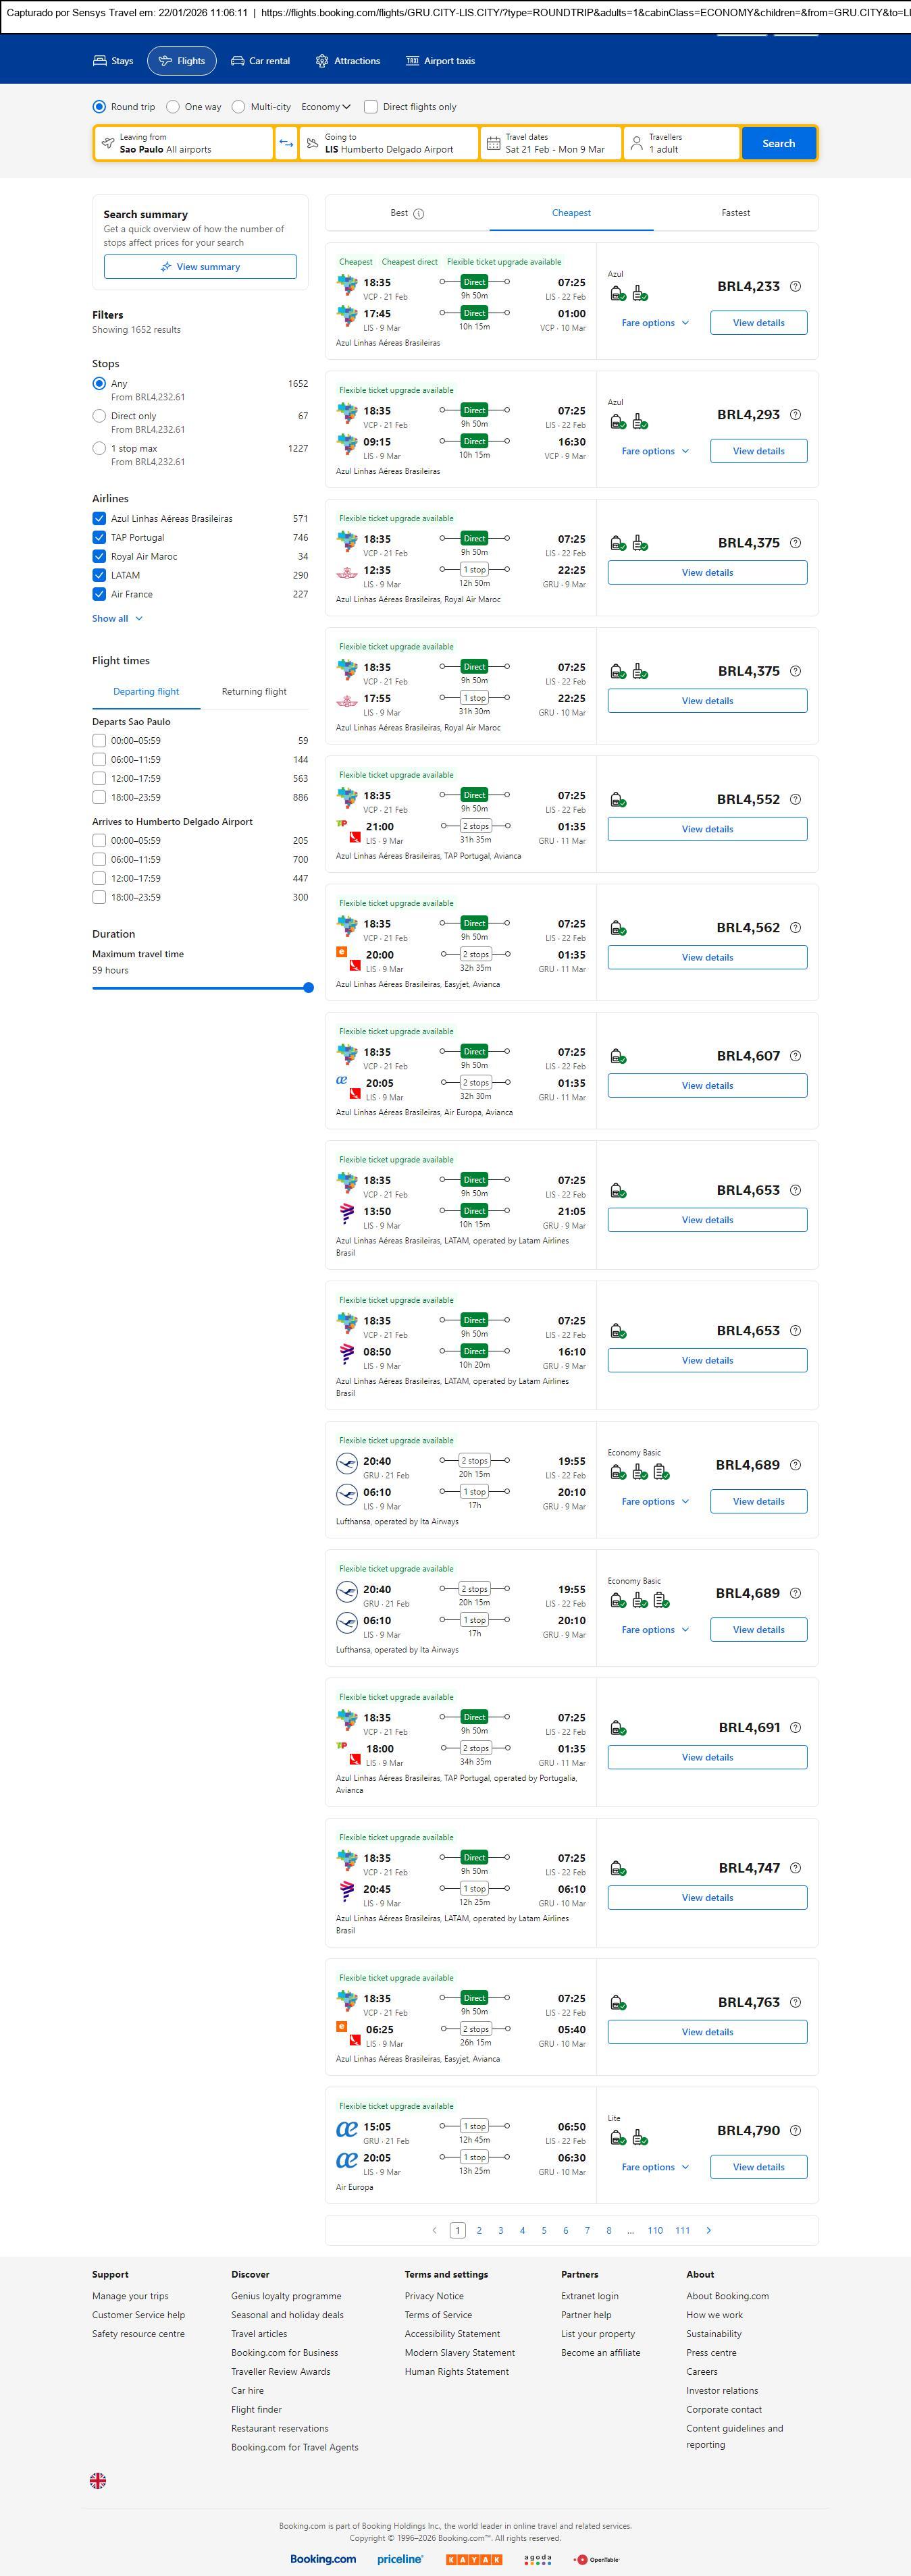Click the calendar icon in Travel dates field
This screenshot has height=2576, width=911.
click(x=493, y=143)
